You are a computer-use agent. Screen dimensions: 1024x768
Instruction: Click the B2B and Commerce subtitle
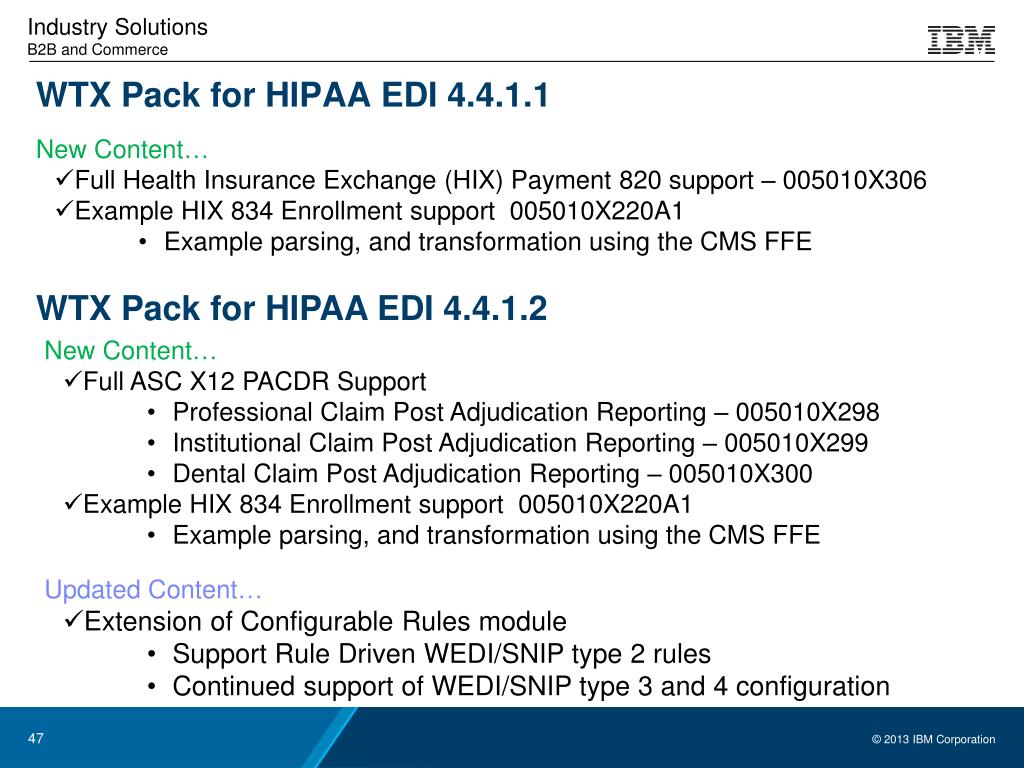(97, 50)
